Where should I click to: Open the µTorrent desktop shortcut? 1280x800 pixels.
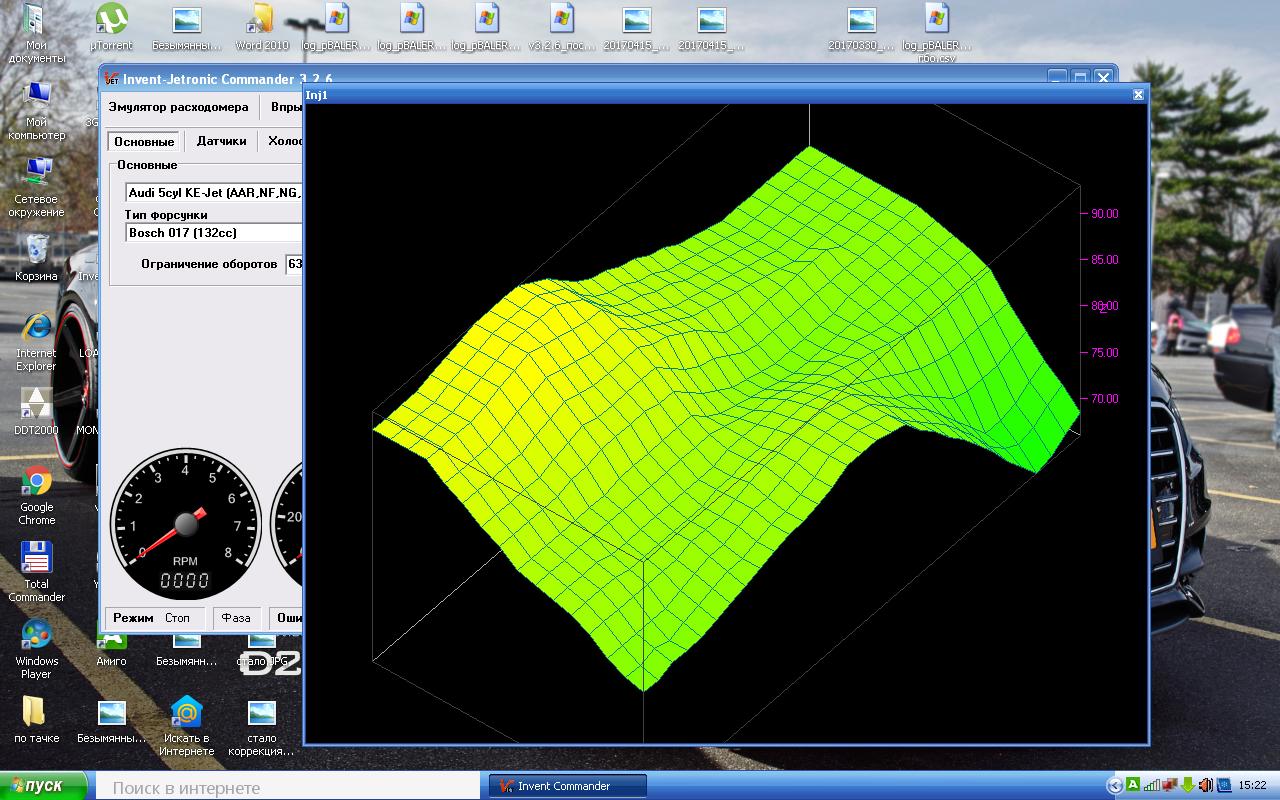click(111, 28)
